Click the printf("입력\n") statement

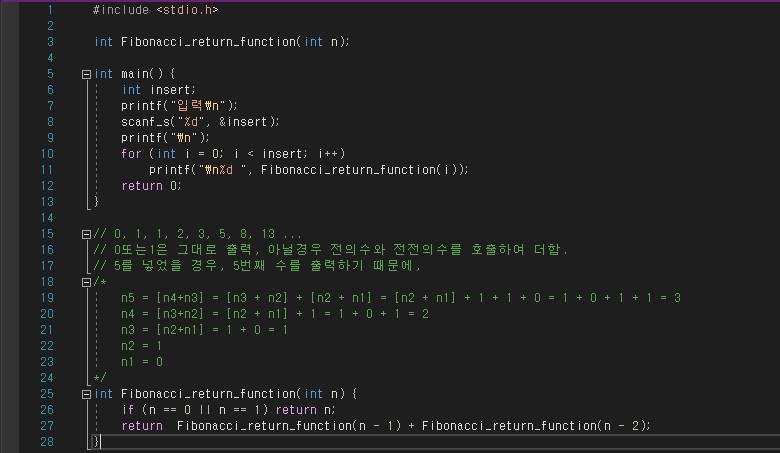[x=180, y=106]
